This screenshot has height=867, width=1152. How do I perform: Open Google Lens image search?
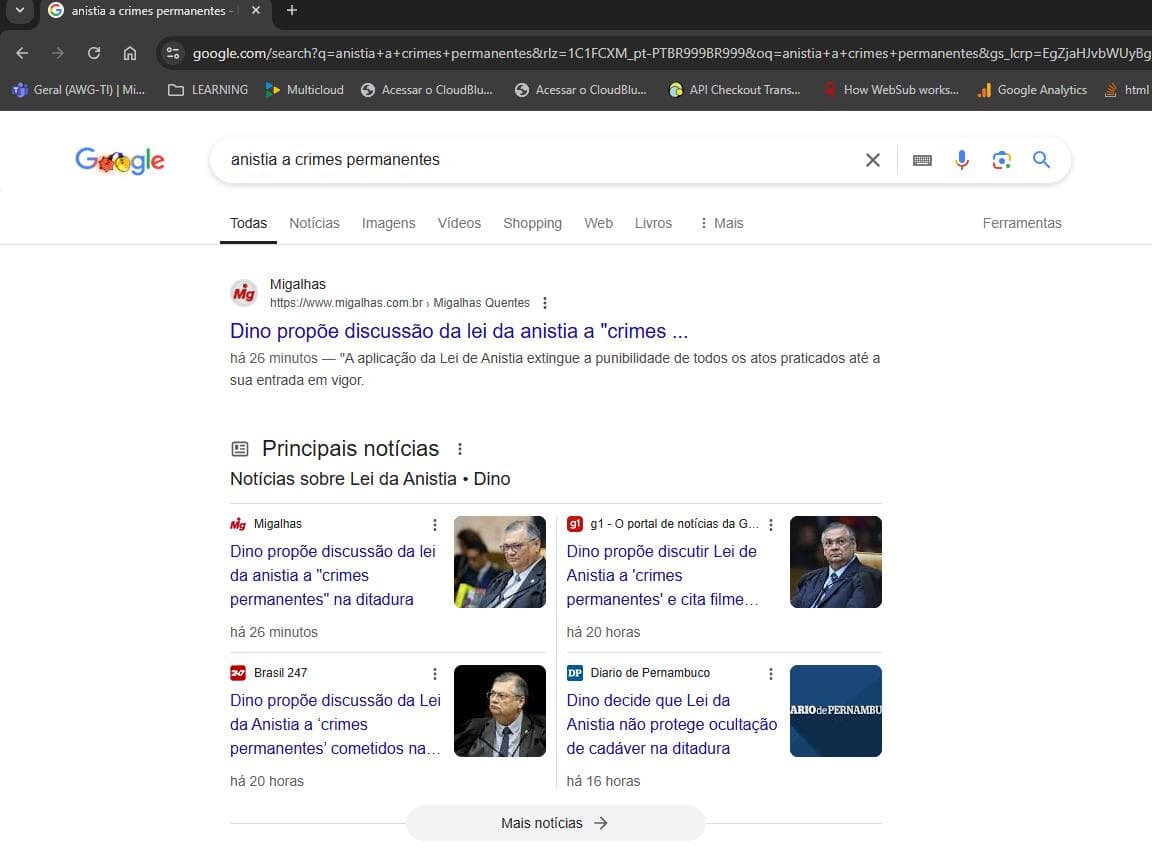pos(1001,160)
